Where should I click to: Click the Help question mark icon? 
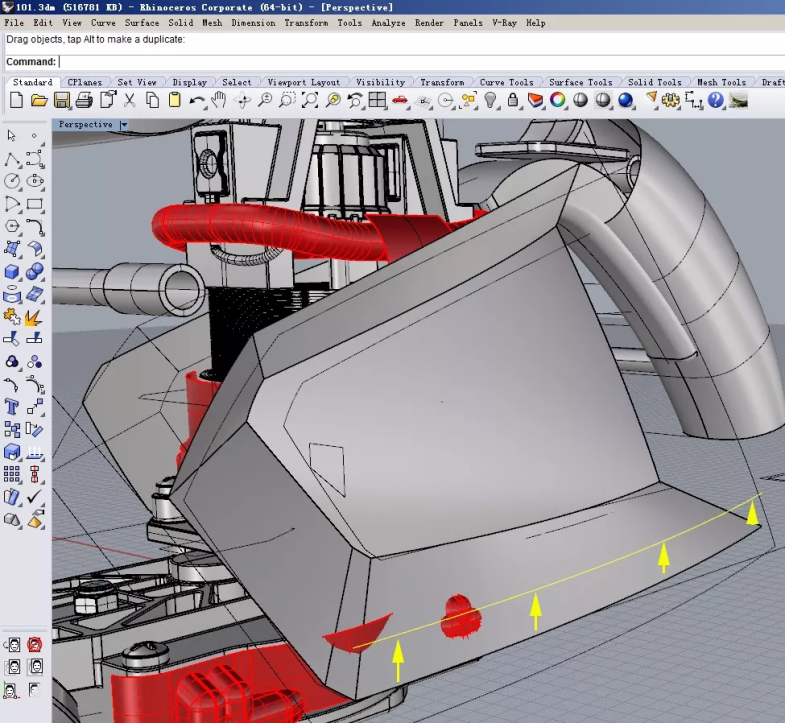point(716,100)
